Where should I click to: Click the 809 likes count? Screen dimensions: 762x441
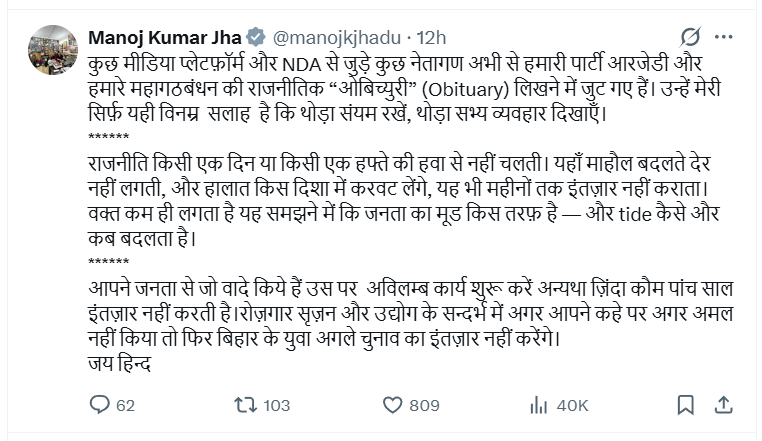[424, 405]
